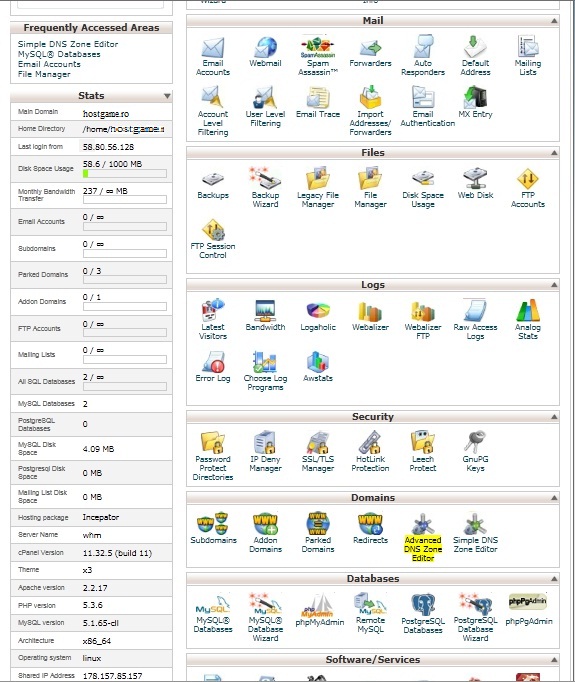
Task: View the Error Log
Action: click(213, 367)
